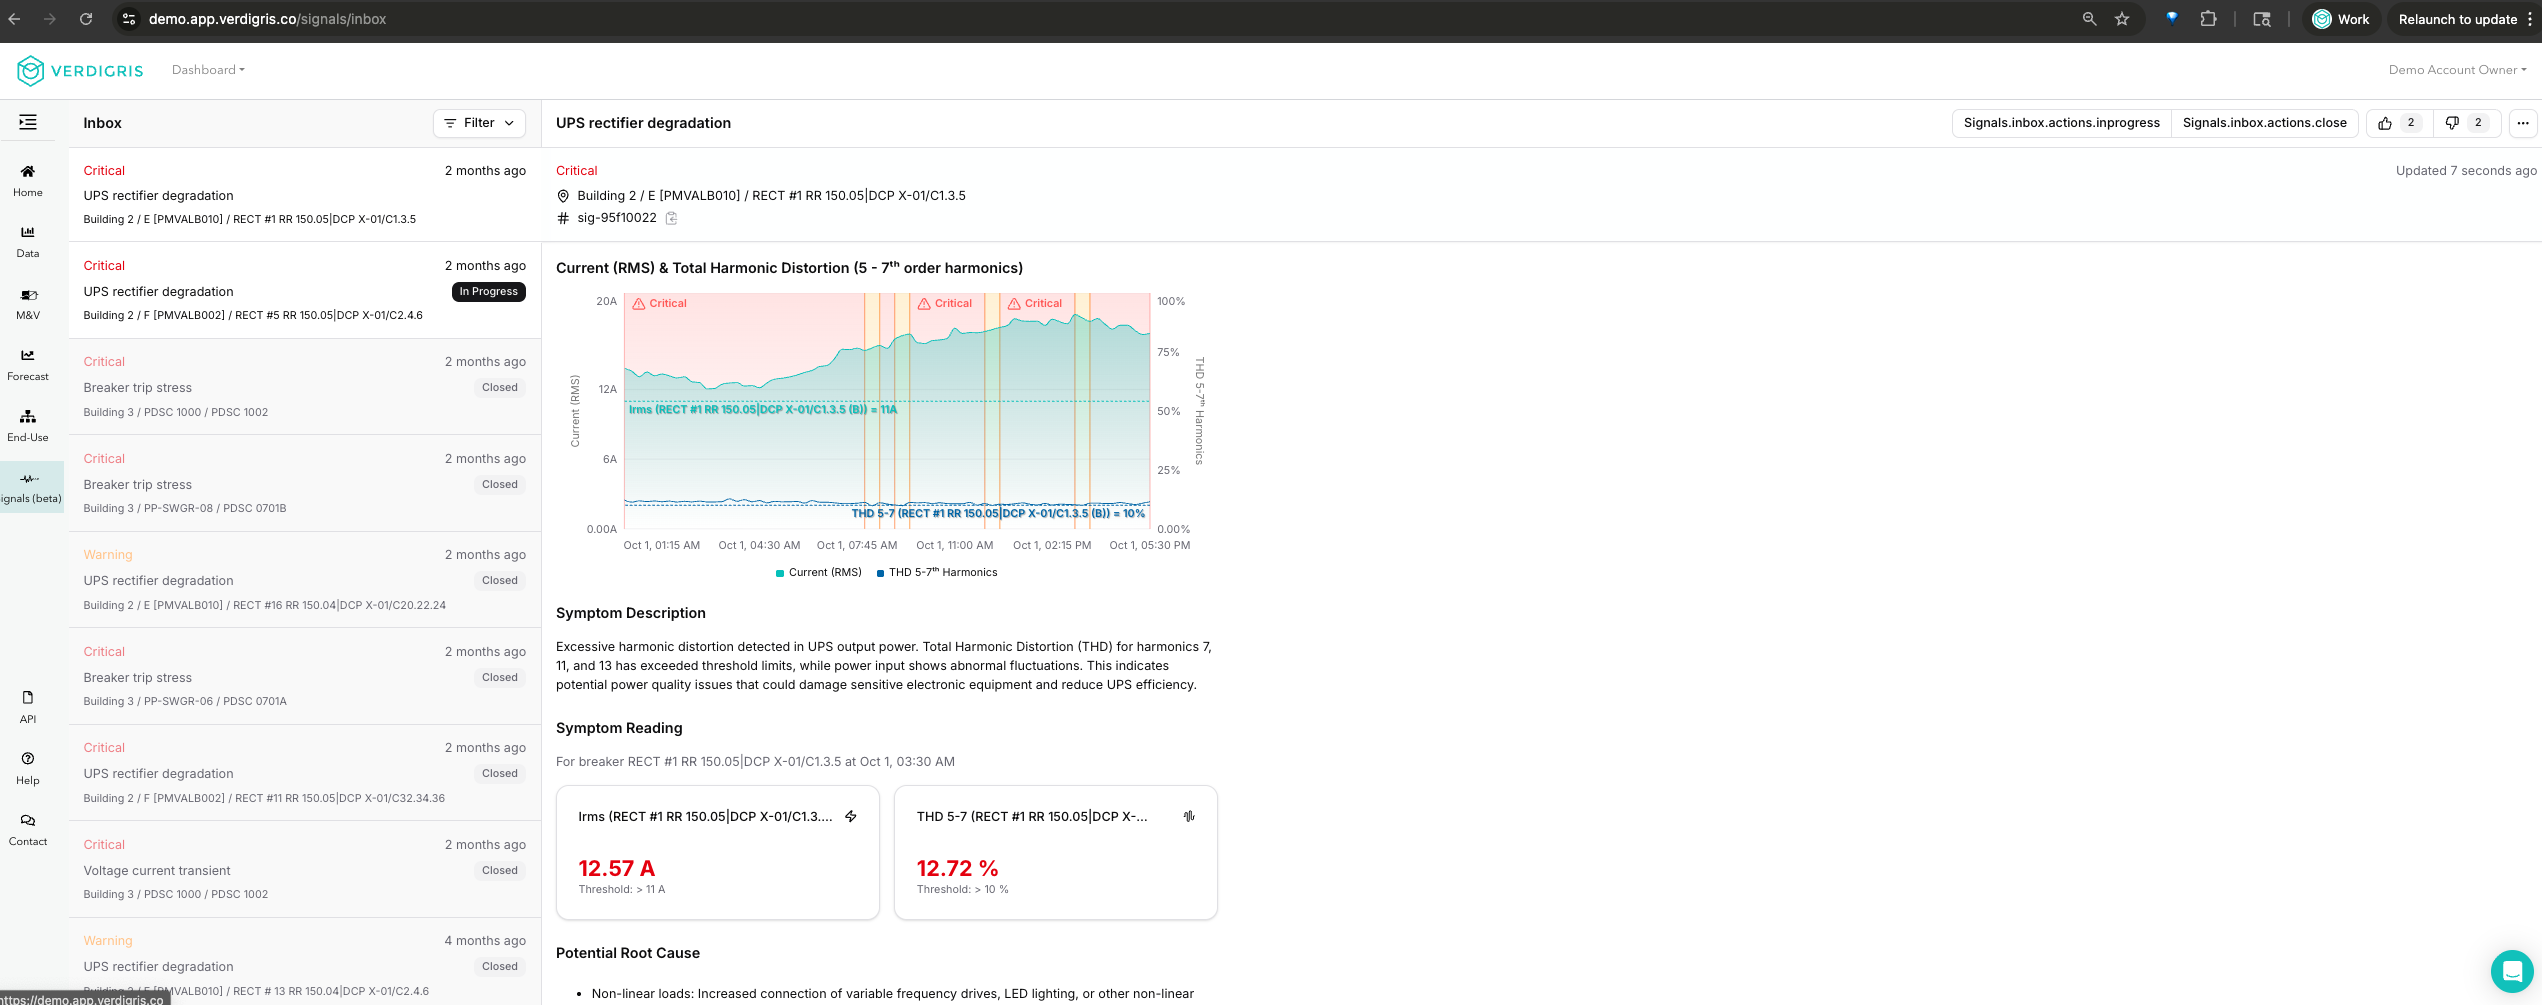Viewport: 2542px width, 1005px height.
Task: Open the Work profile button
Action: tap(2341, 19)
